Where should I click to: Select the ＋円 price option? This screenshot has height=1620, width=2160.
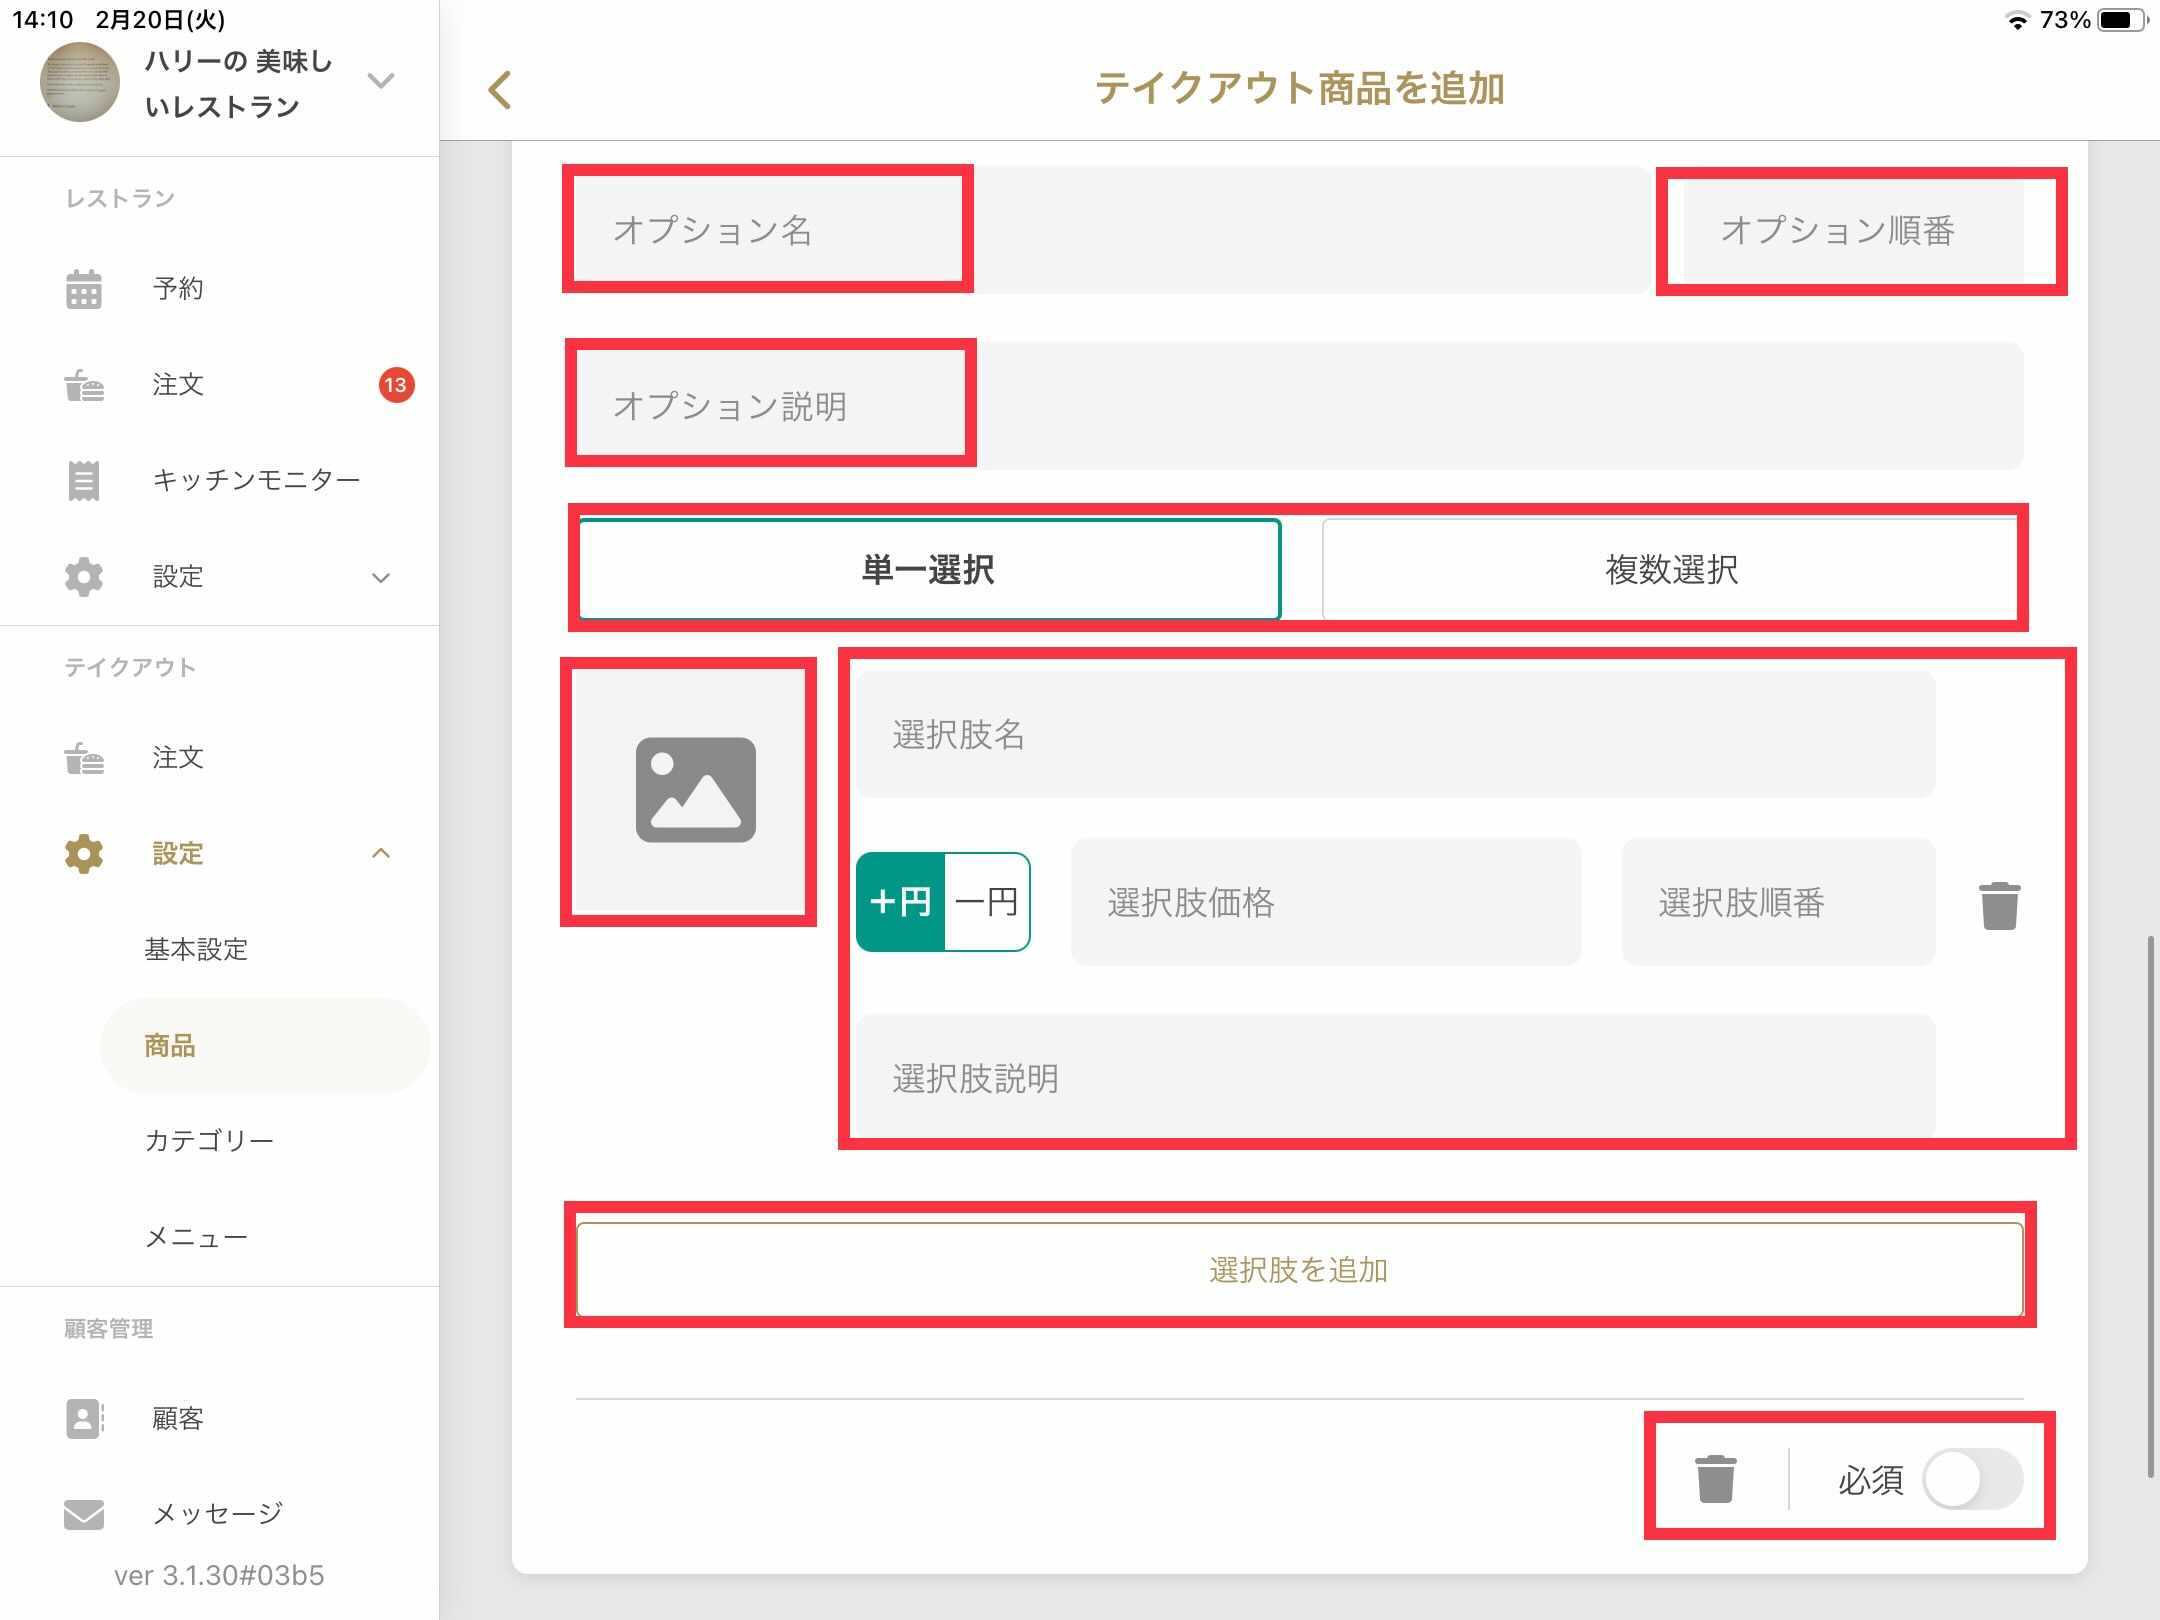[900, 902]
